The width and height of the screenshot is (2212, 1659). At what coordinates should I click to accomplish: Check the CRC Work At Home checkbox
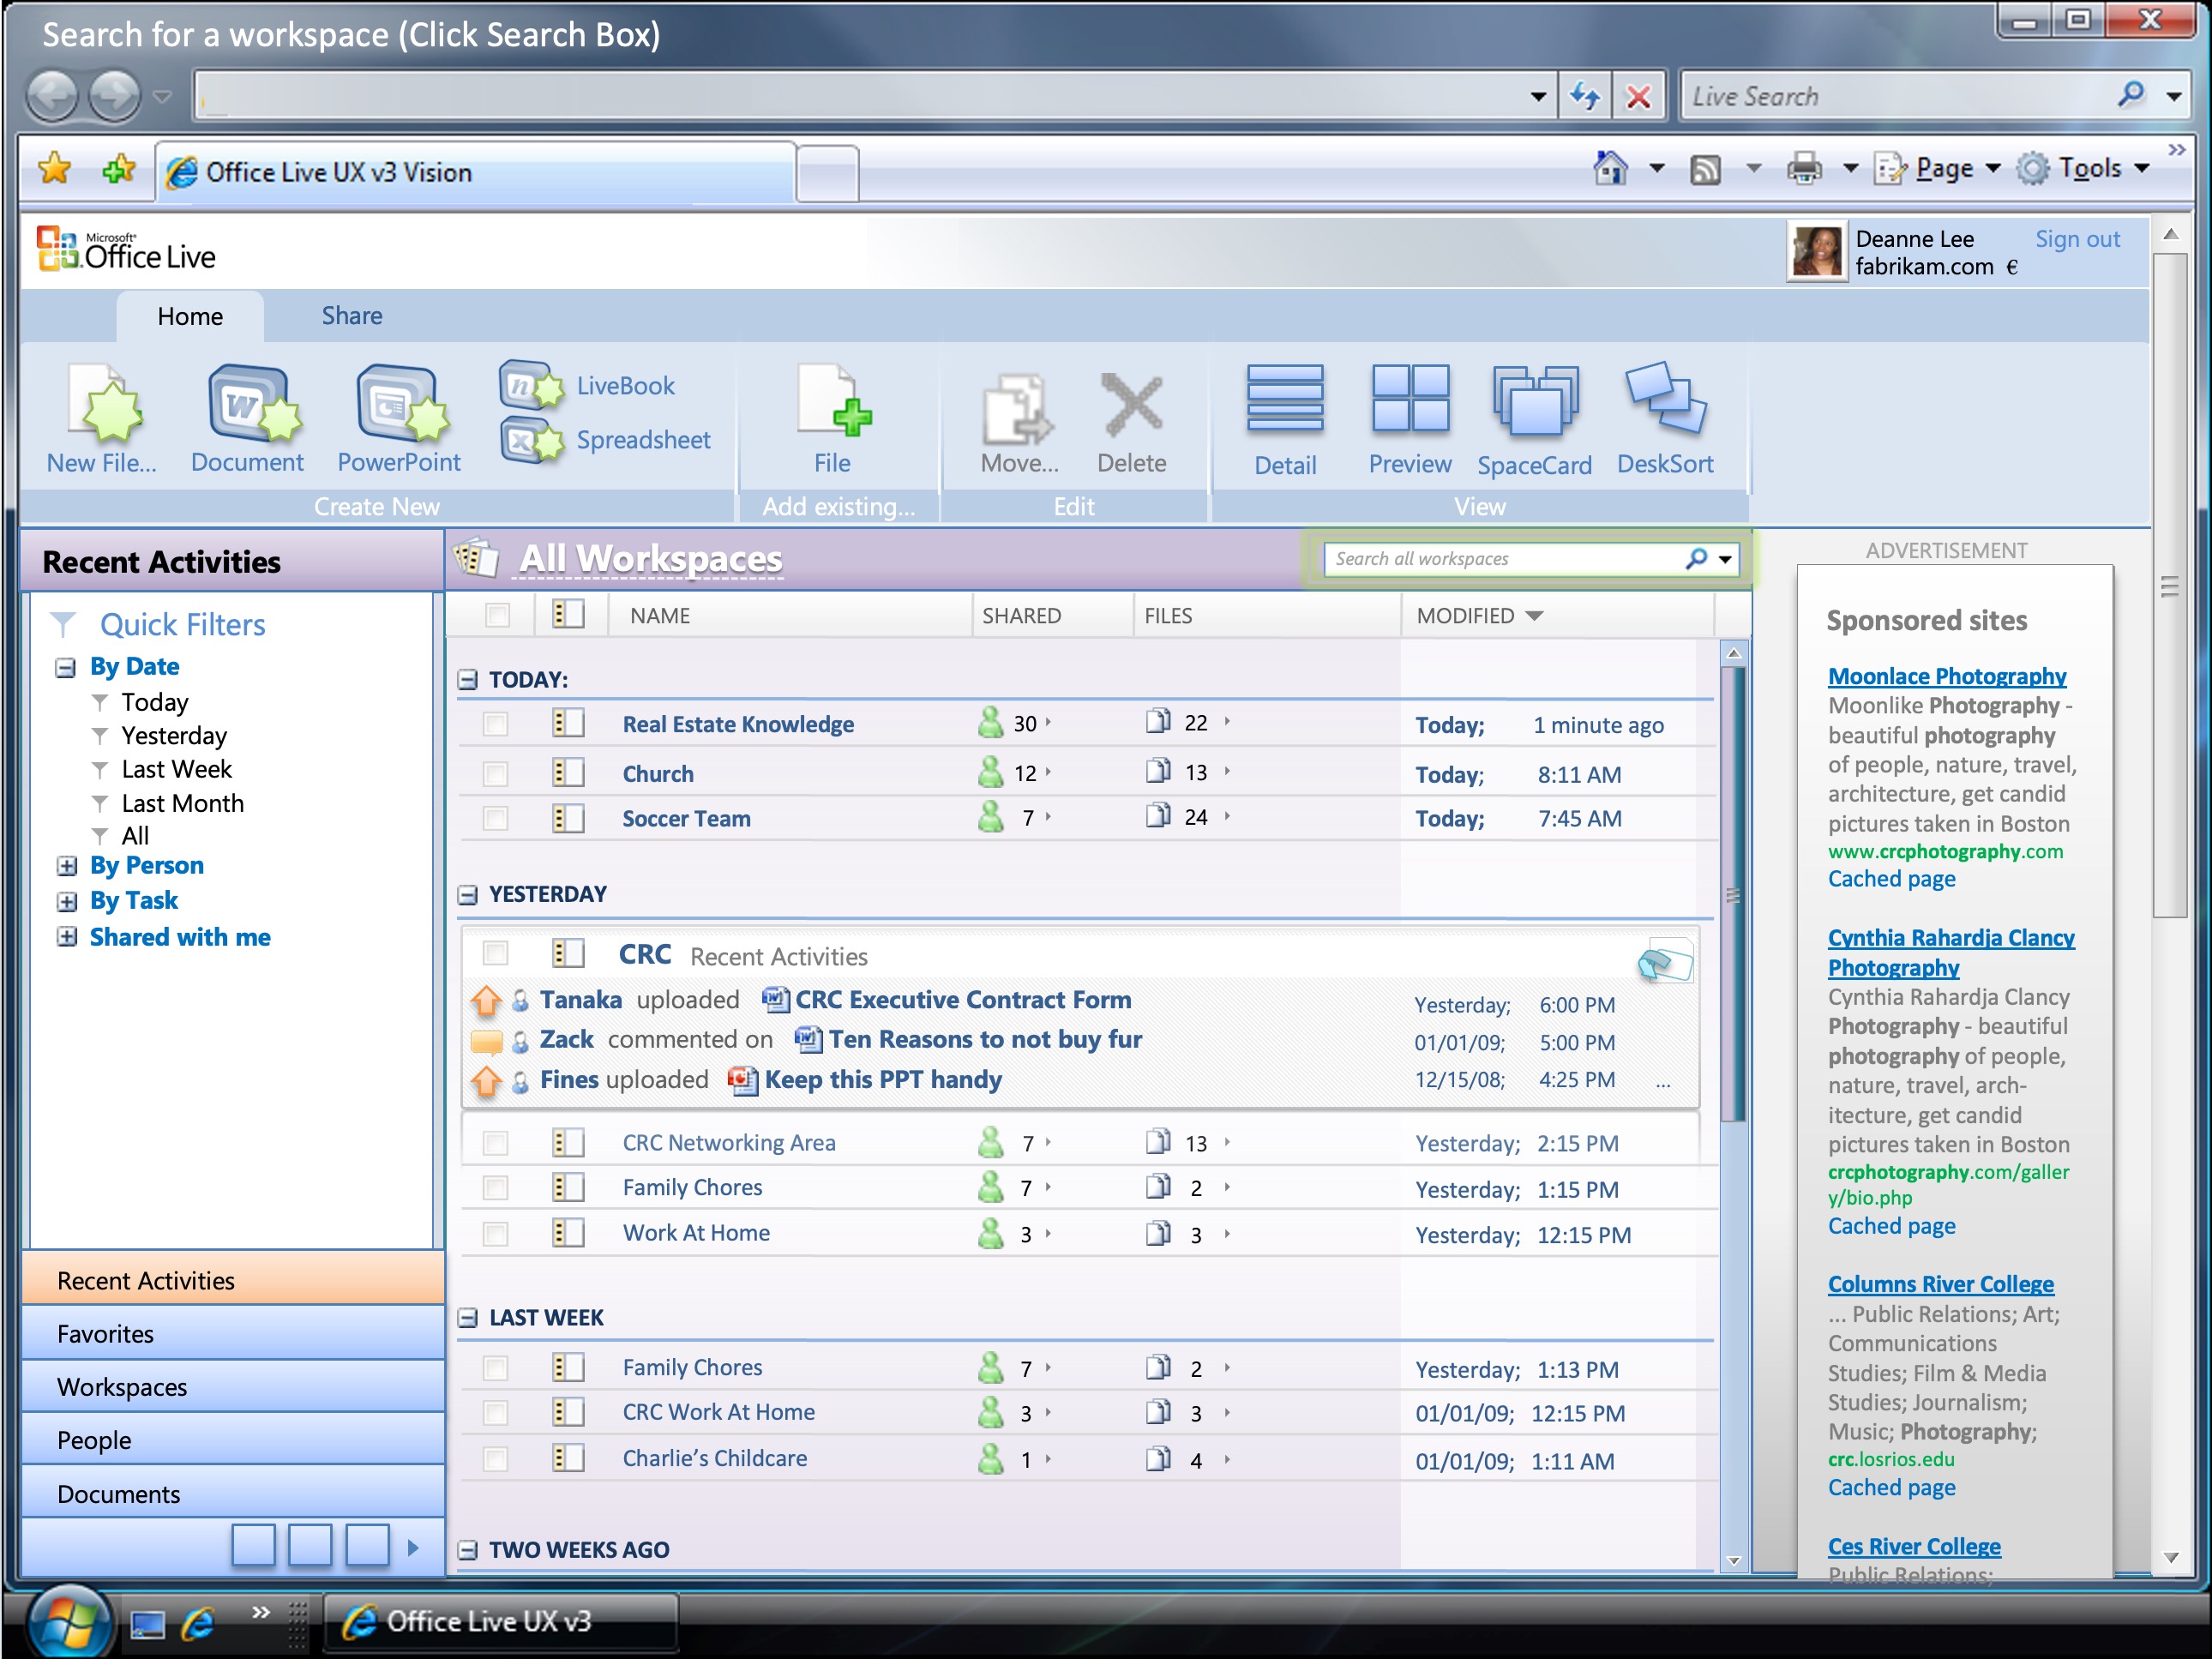(495, 1412)
